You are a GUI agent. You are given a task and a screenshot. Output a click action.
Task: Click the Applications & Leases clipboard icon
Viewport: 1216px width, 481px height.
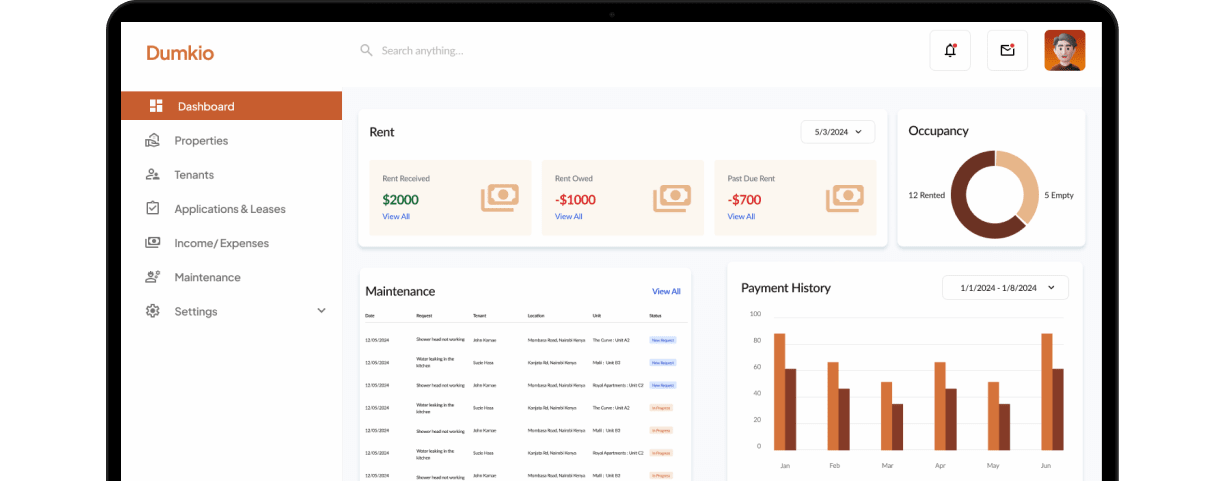click(x=153, y=209)
